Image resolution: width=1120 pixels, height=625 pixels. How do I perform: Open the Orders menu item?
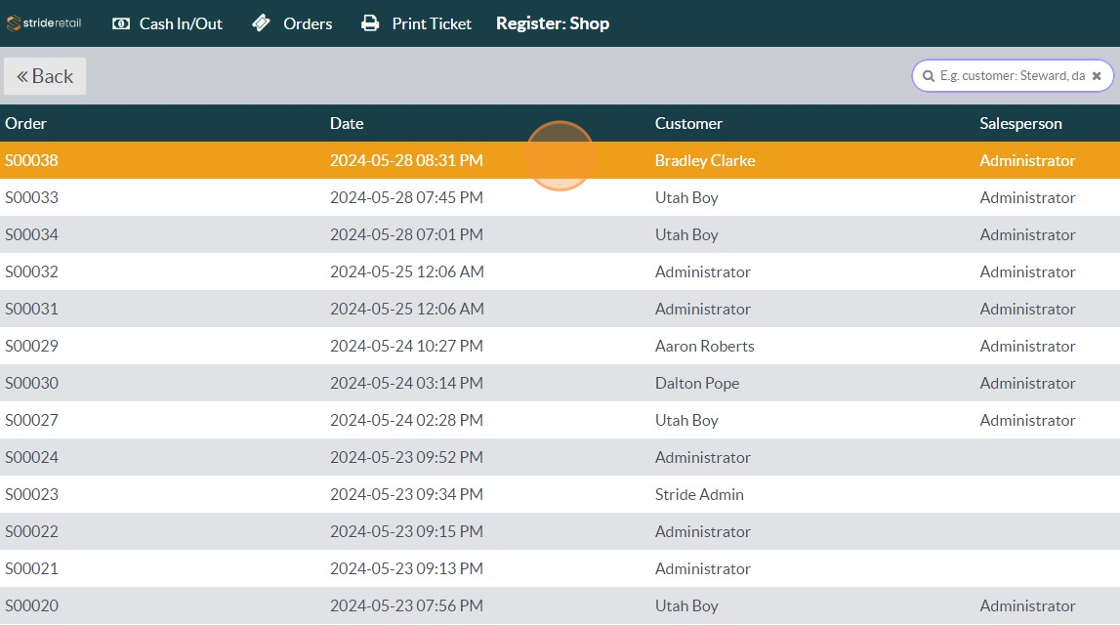[x=307, y=23]
